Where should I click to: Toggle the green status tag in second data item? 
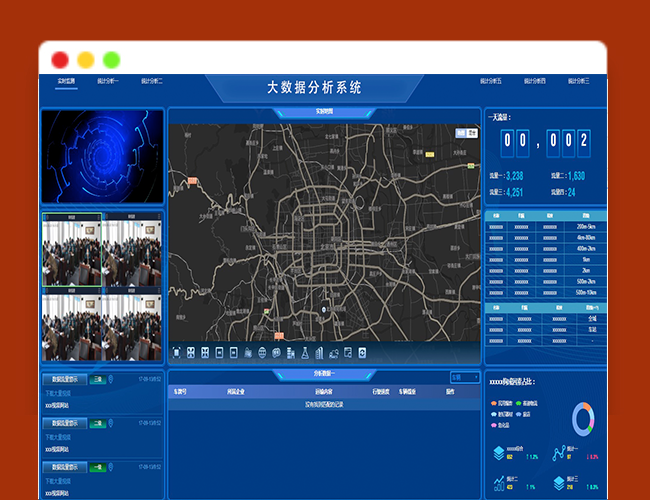[x=98, y=423]
